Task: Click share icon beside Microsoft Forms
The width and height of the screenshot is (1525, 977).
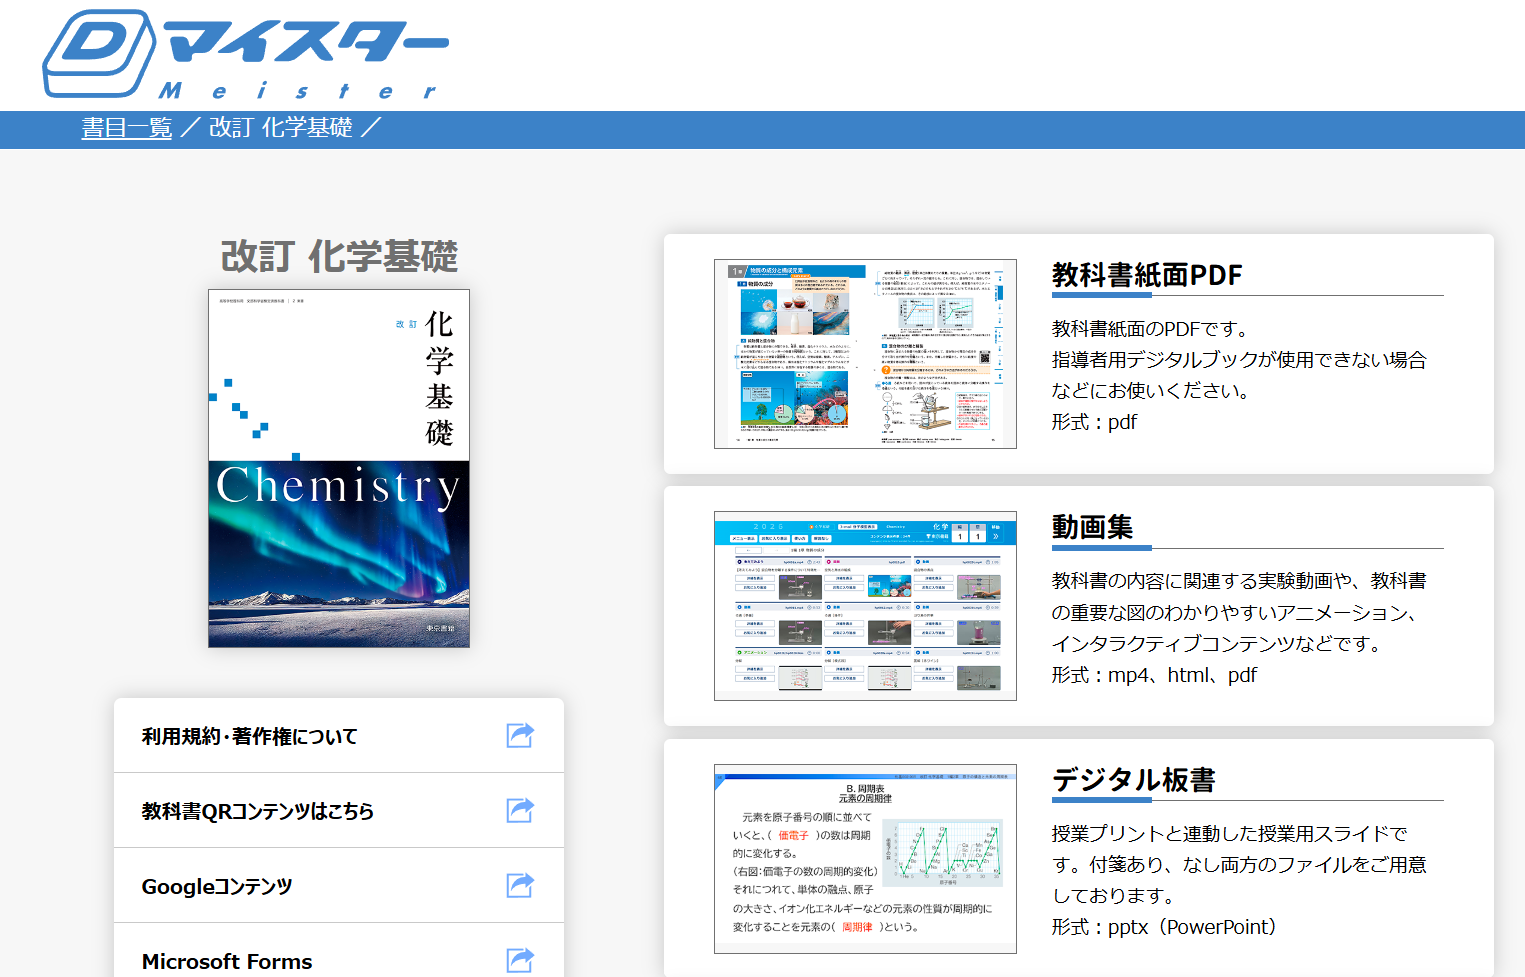Action: click(520, 960)
